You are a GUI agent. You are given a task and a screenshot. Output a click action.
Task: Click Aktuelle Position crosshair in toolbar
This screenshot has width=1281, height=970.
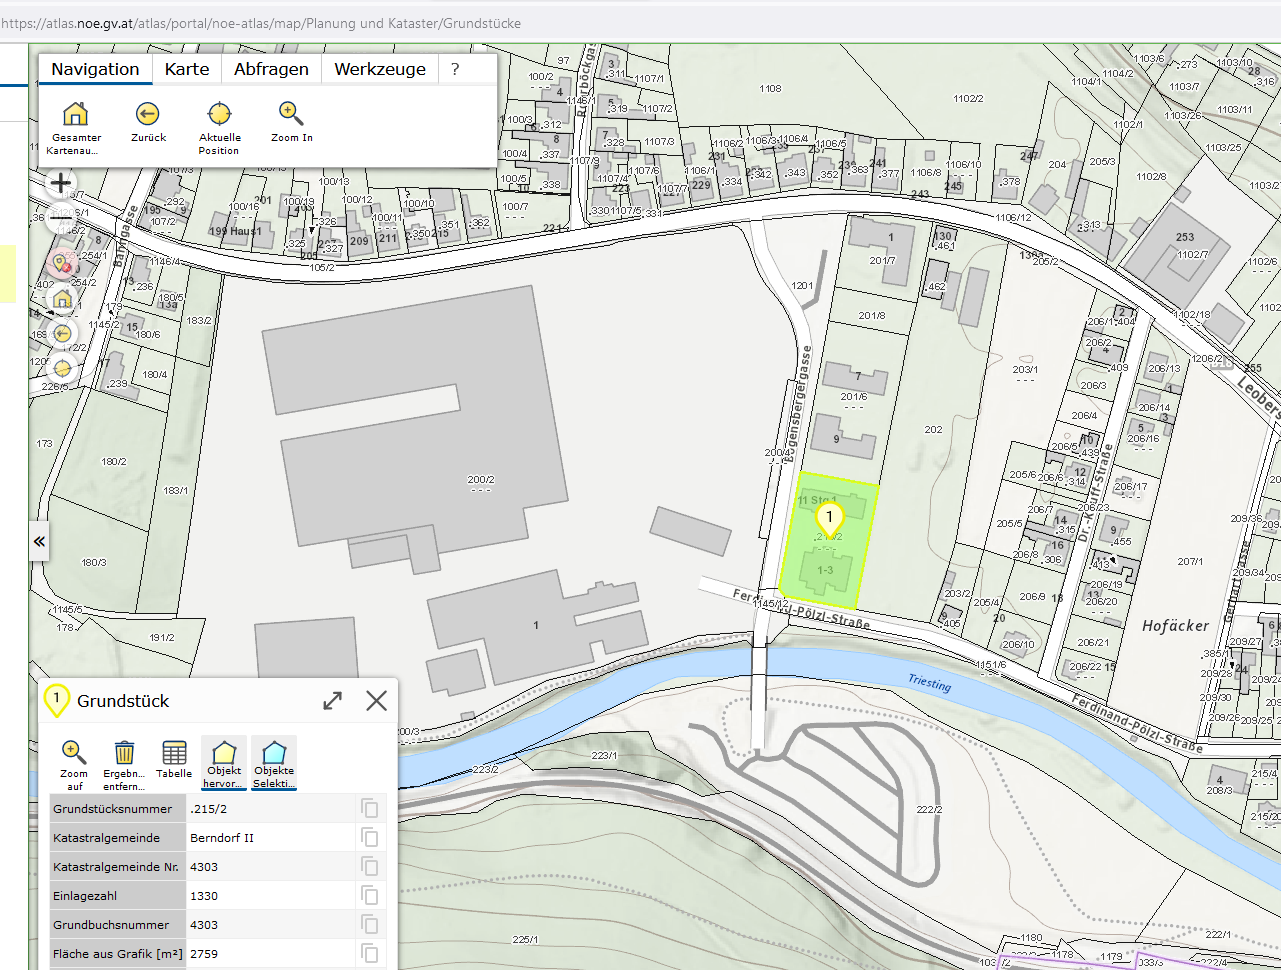[x=219, y=114]
